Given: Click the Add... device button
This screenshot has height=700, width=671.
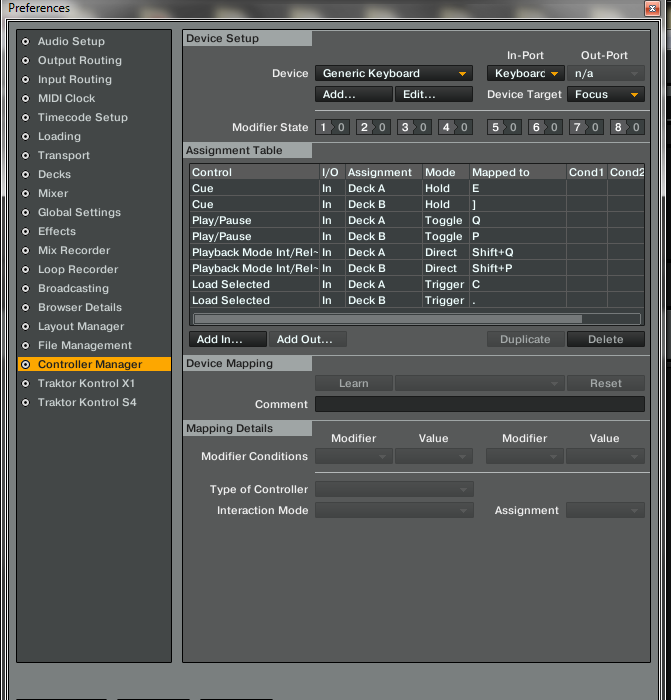Looking at the screenshot, I should [354, 94].
